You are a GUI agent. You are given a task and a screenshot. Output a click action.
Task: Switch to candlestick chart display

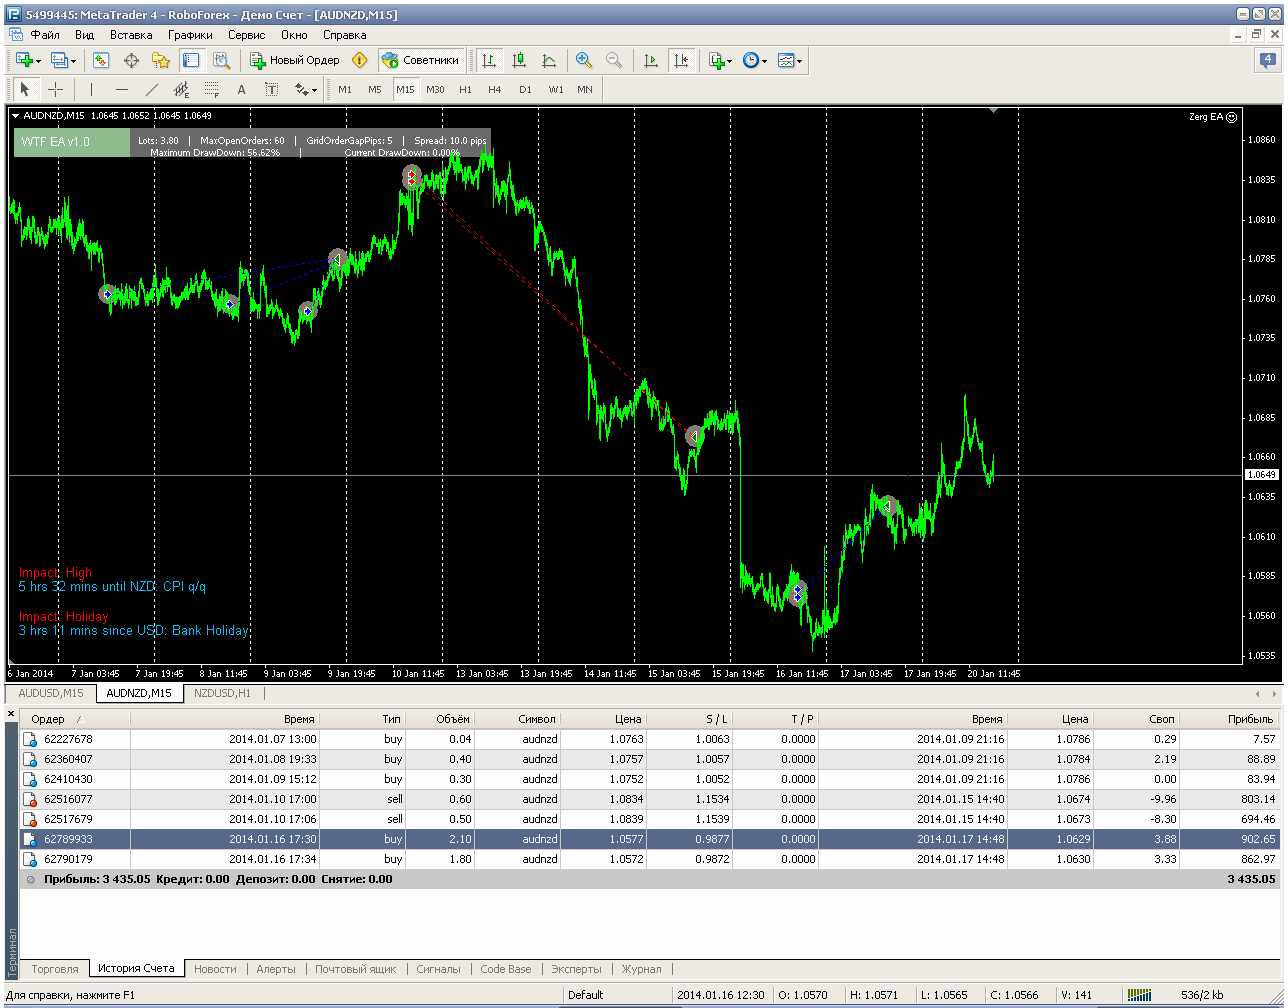click(519, 60)
